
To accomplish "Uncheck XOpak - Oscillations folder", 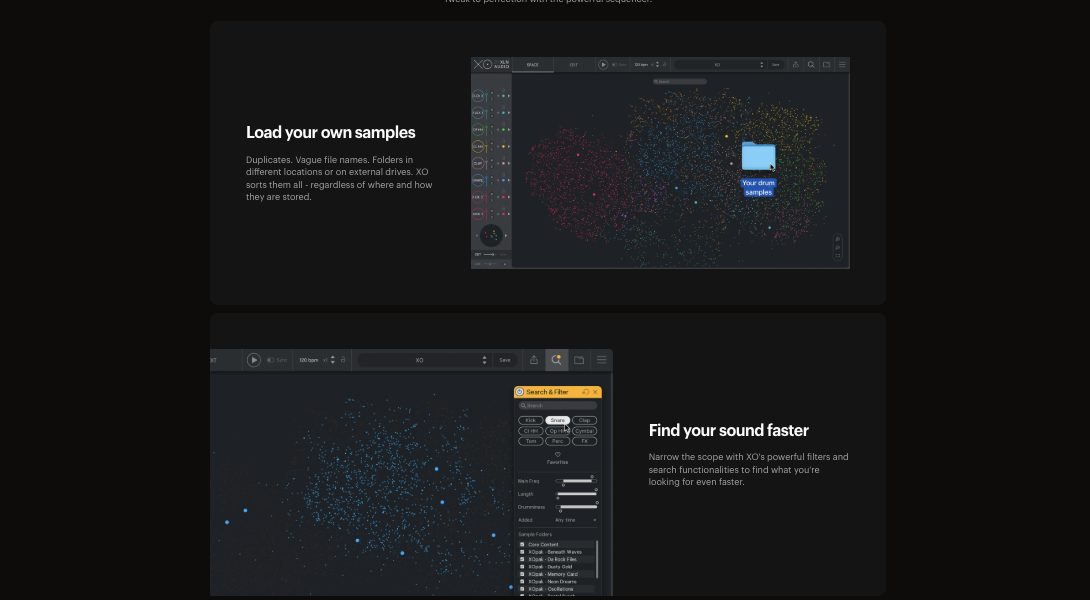I will (x=522, y=589).
